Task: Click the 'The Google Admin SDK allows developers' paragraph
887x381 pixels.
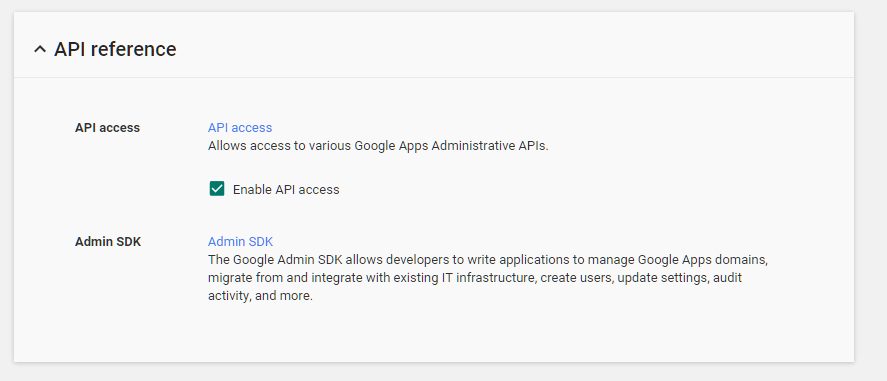Action: click(x=488, y=278)
